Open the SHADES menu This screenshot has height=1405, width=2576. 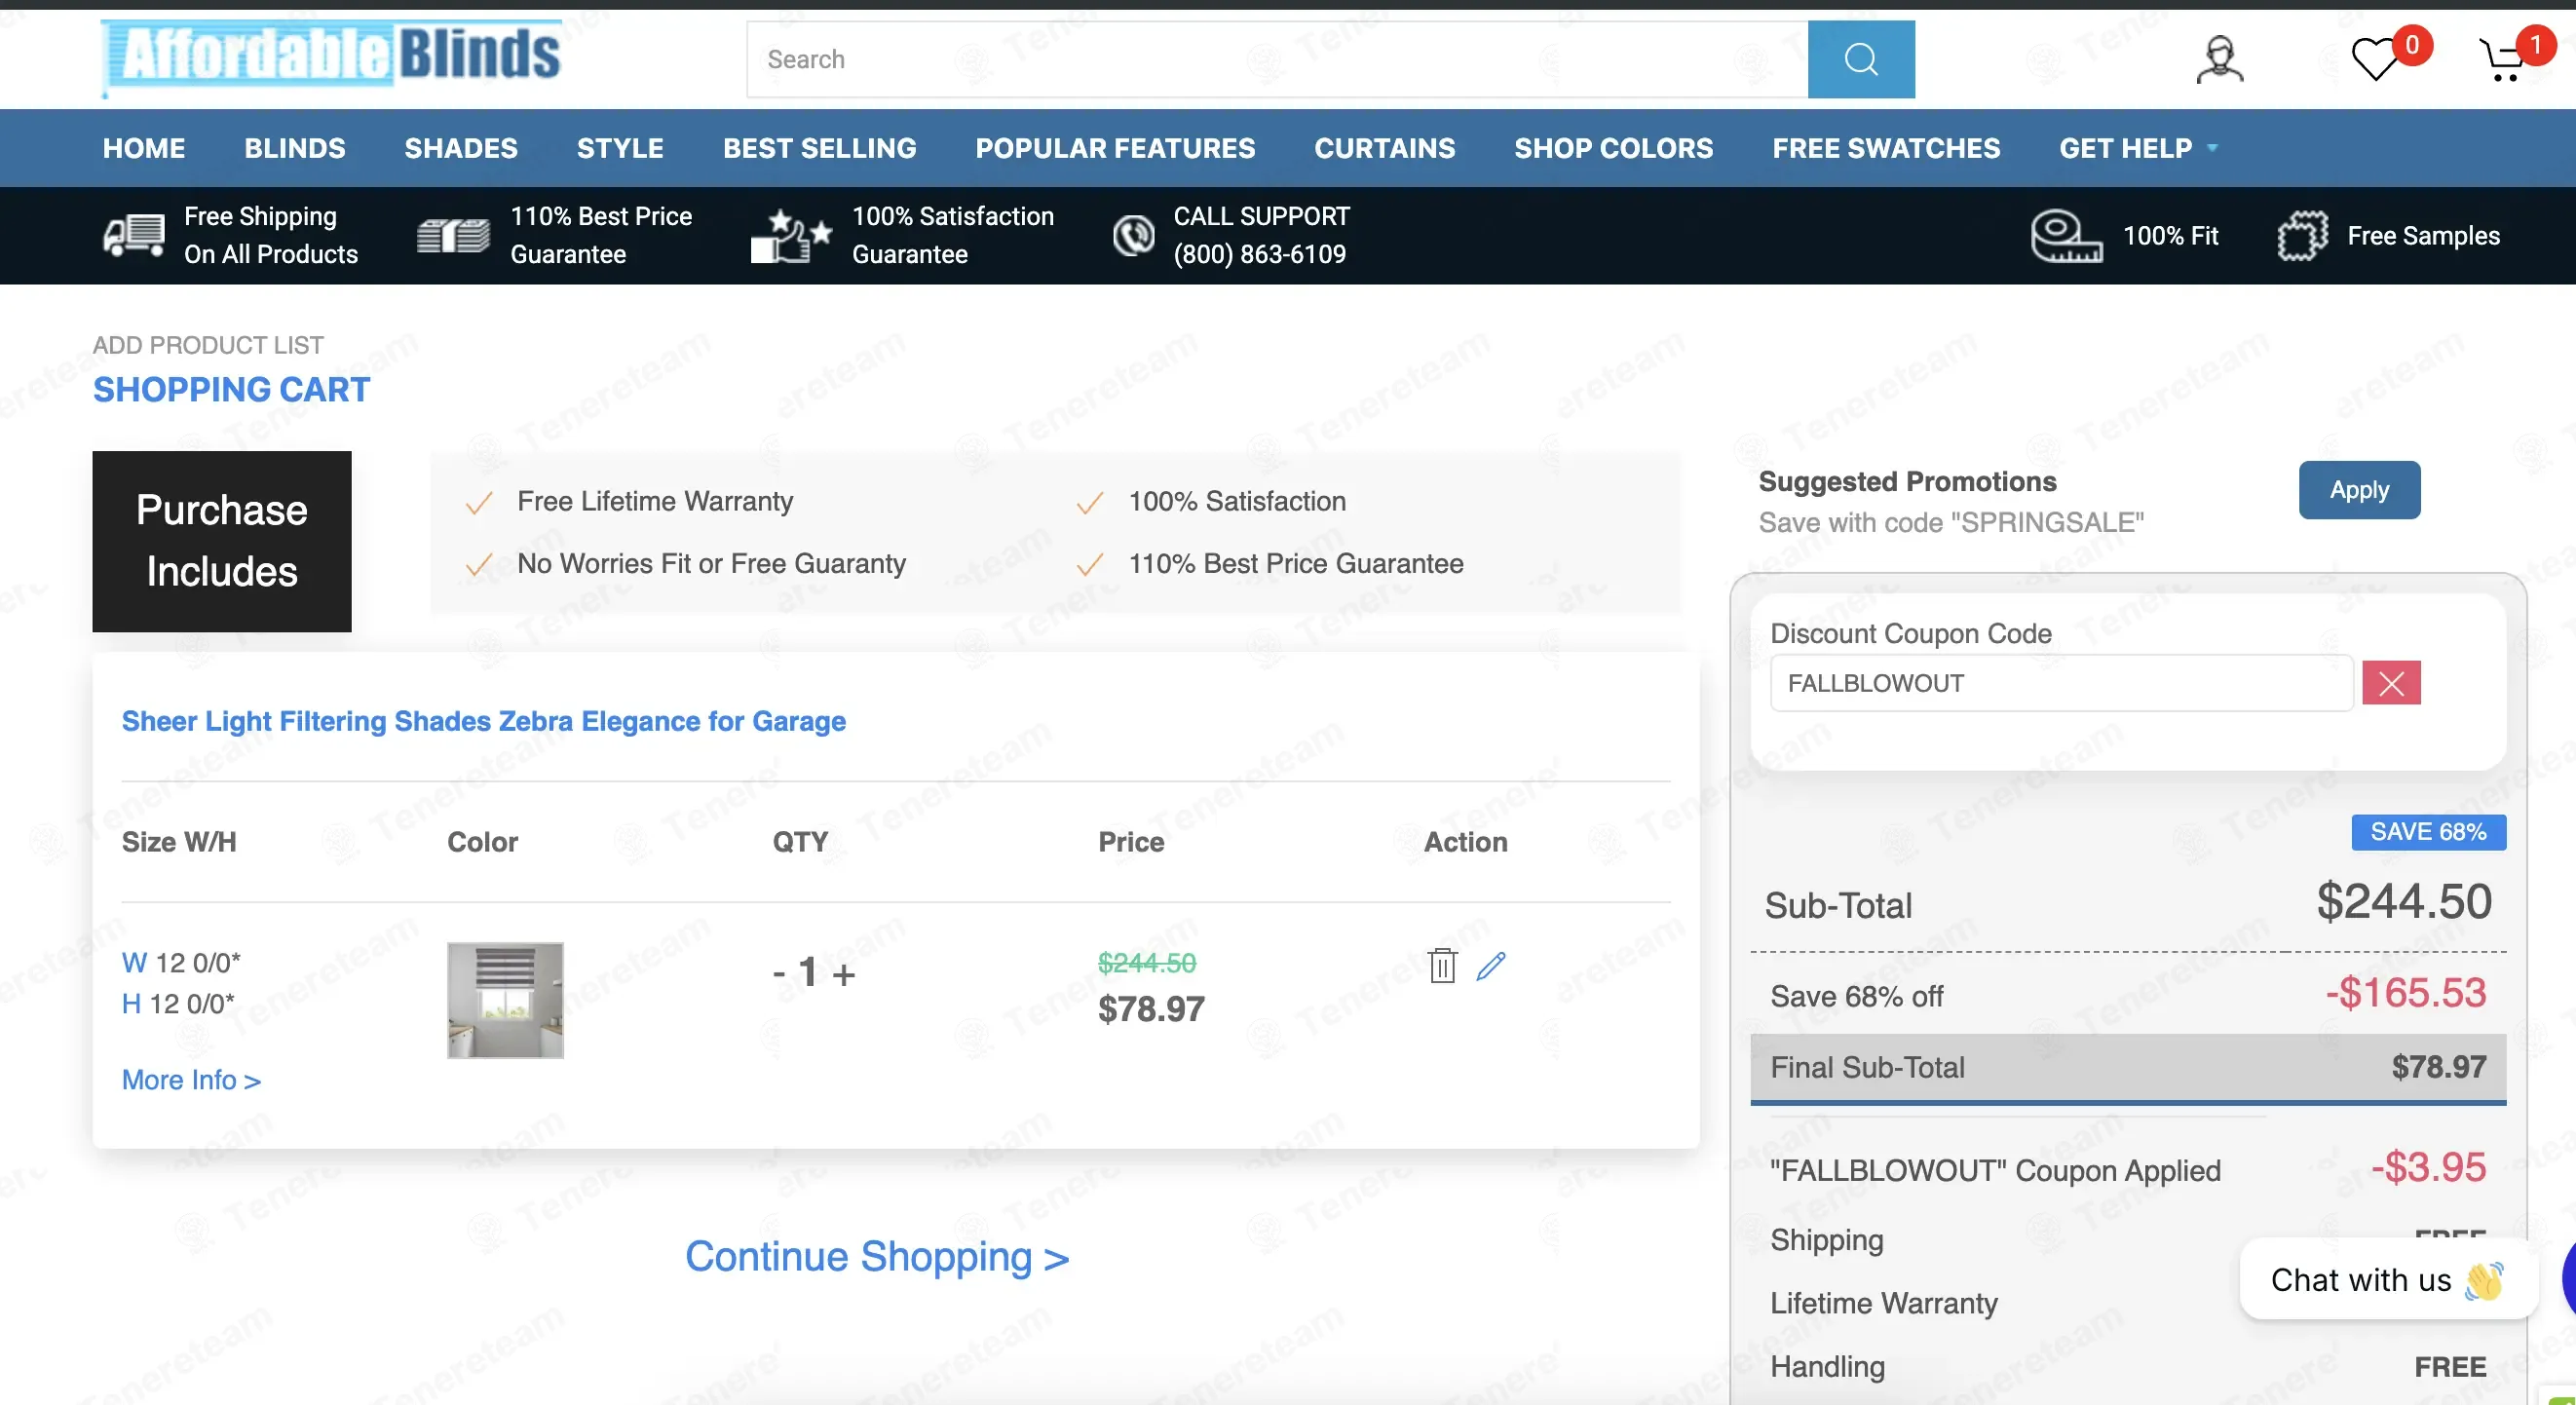[461, 148]
